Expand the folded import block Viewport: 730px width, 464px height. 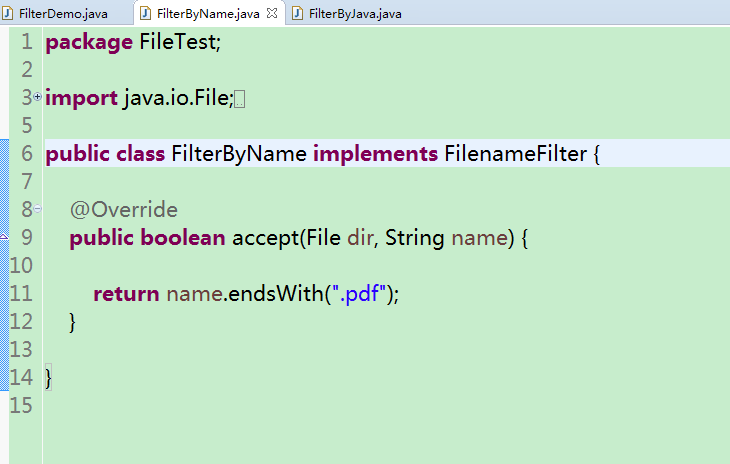(37, 97)
